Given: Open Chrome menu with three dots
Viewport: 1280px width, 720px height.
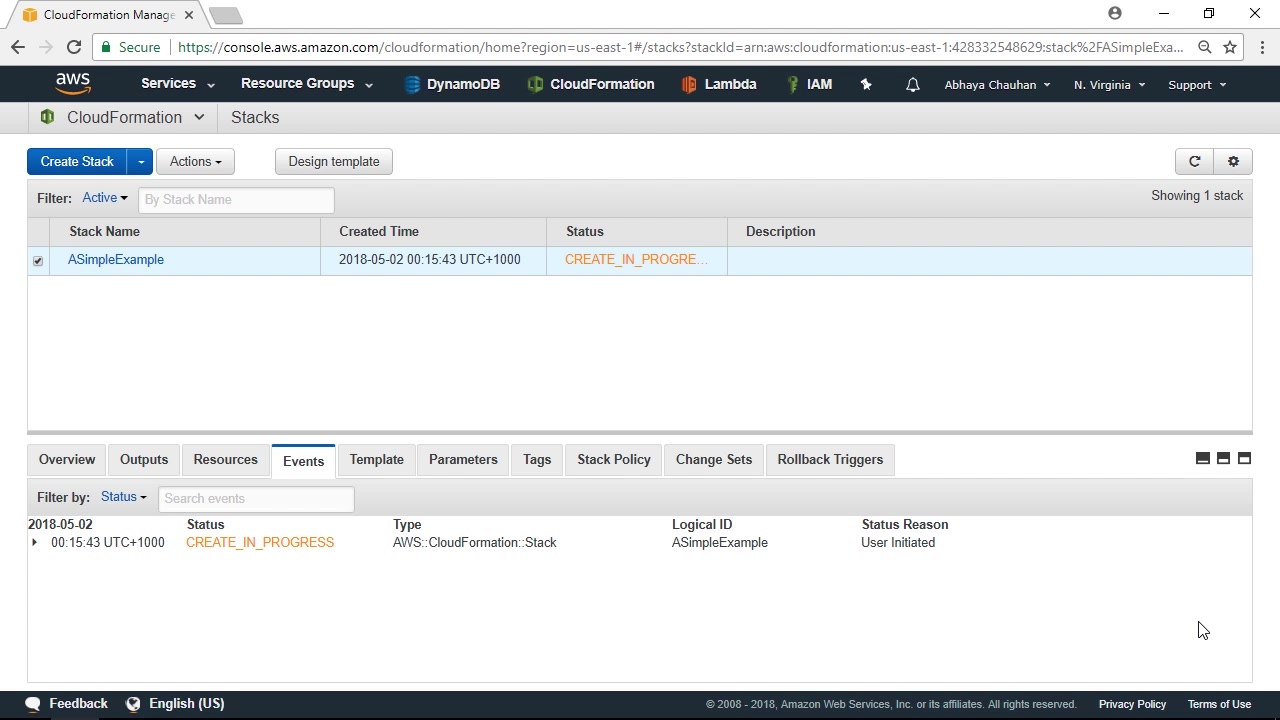Looking at the screenshot, I should (1262, 47).
